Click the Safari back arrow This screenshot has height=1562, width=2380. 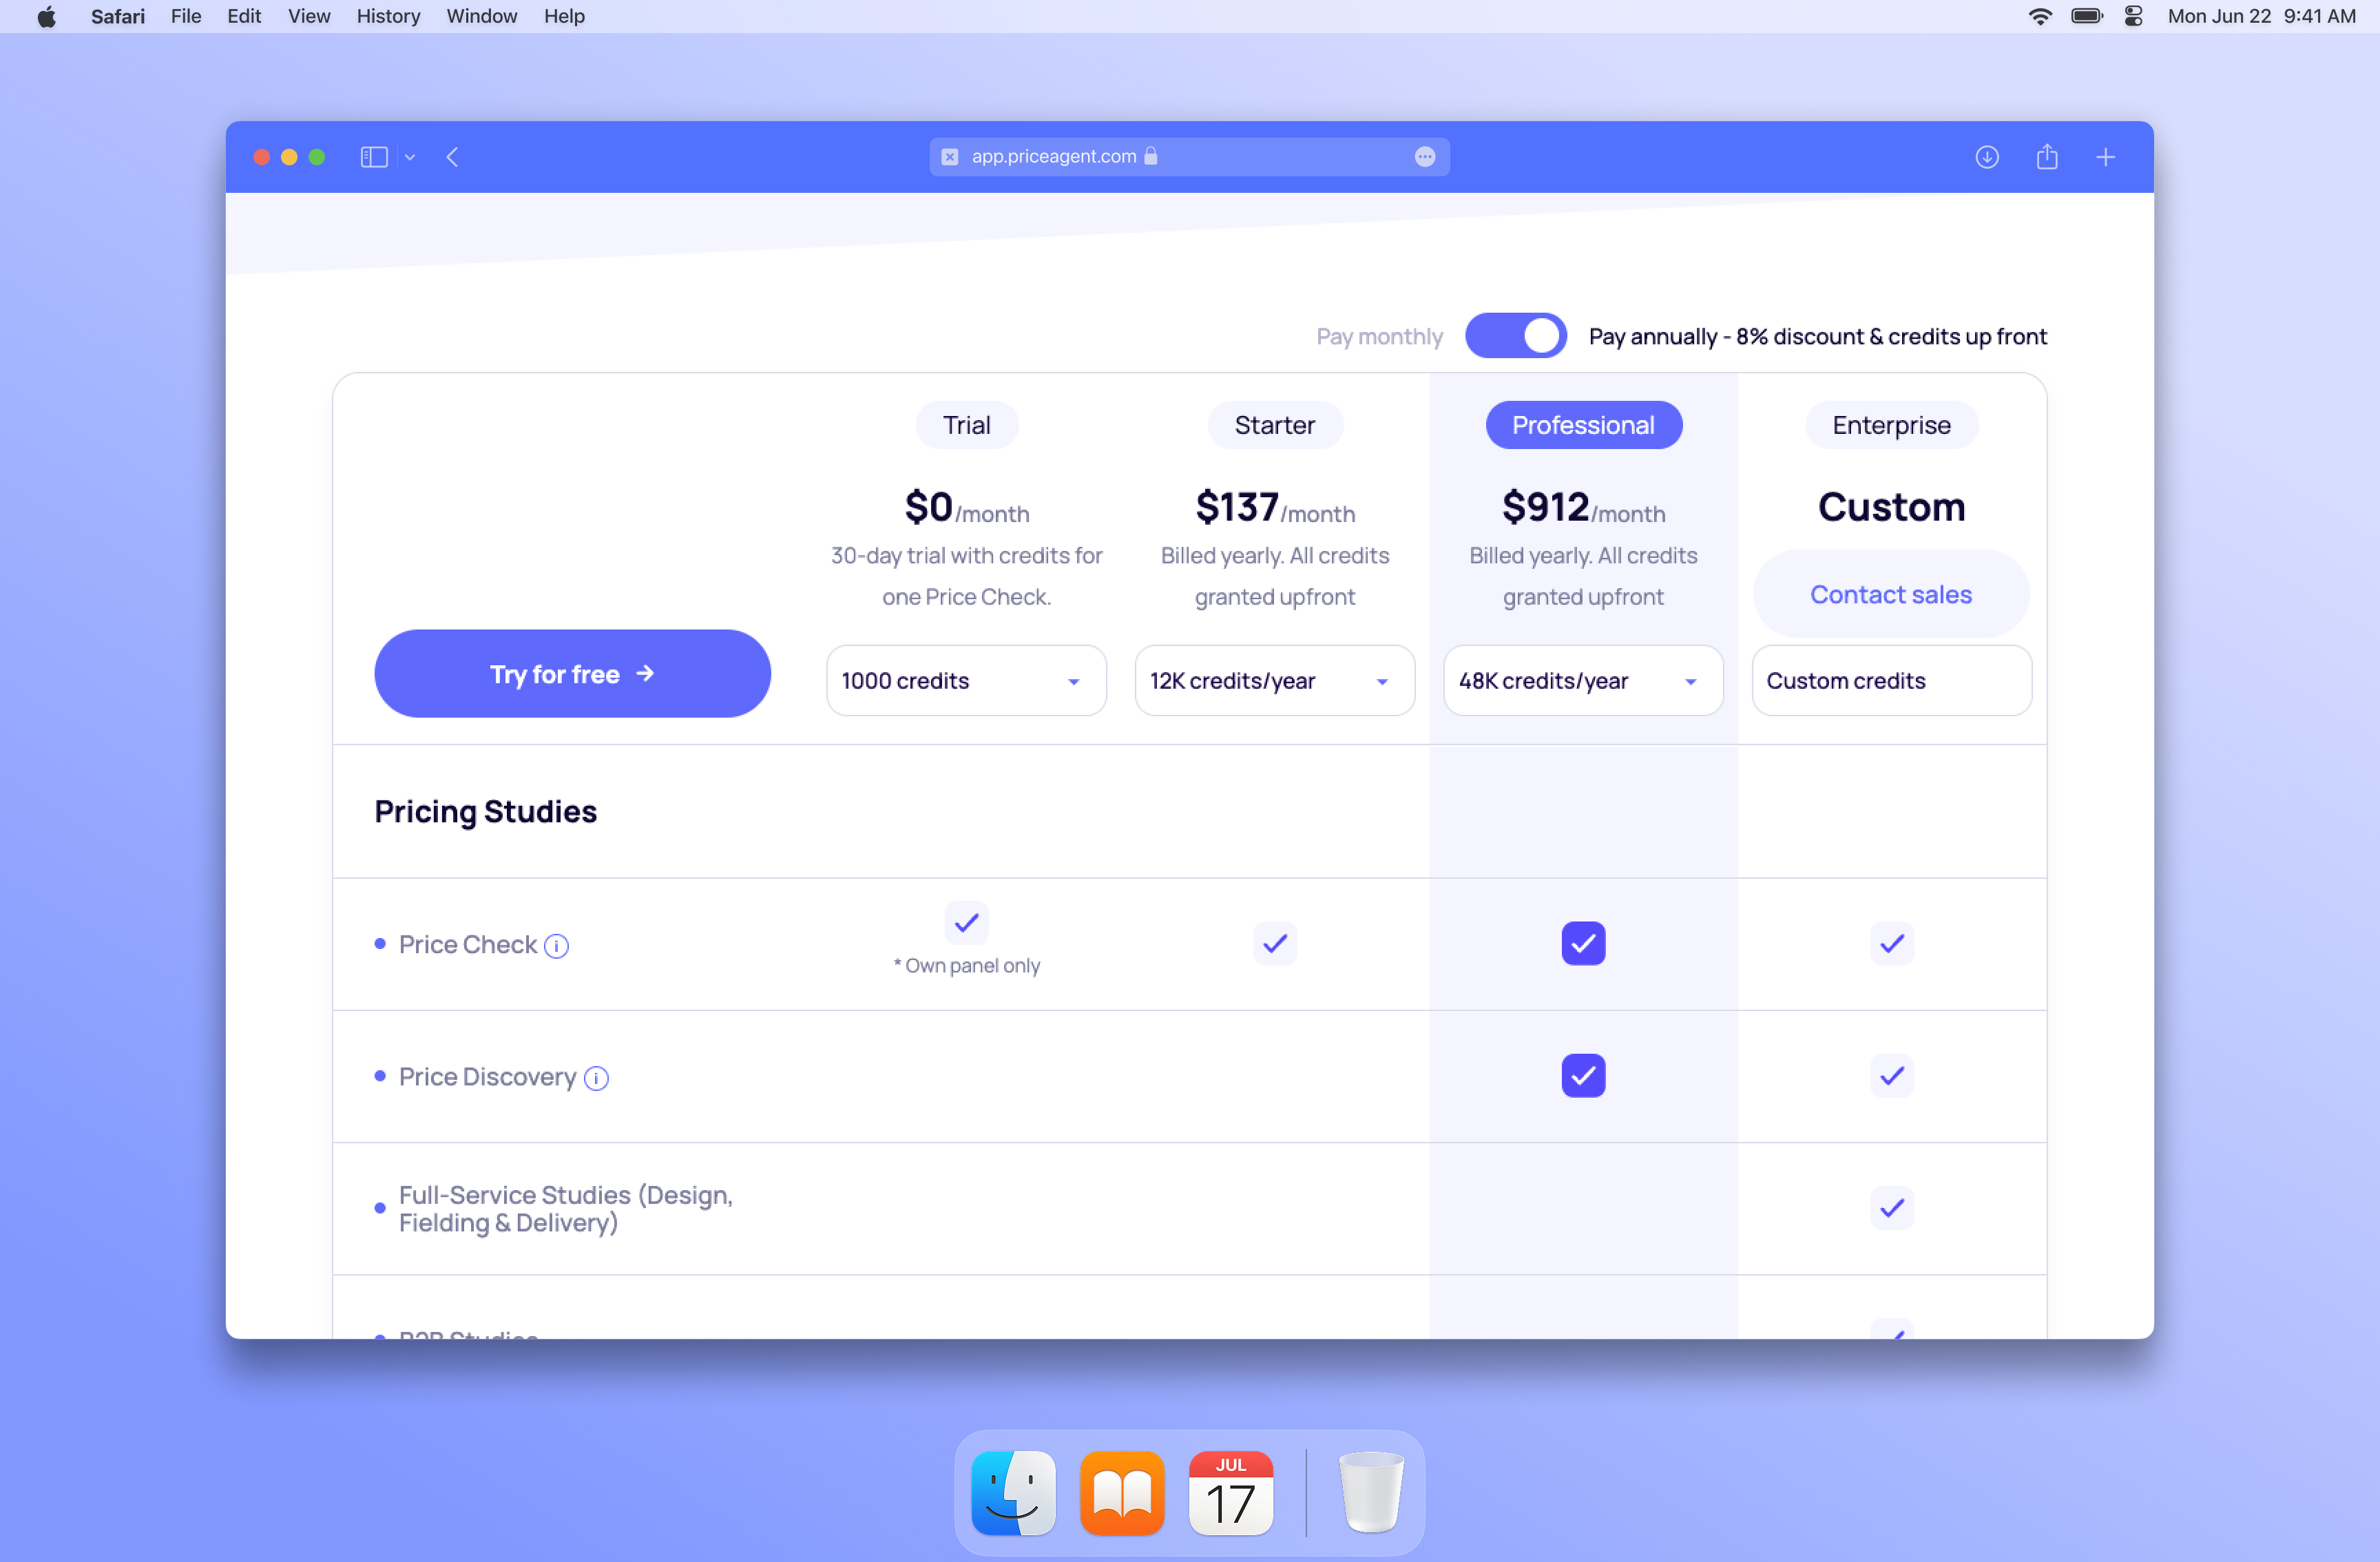coord(453,157)
